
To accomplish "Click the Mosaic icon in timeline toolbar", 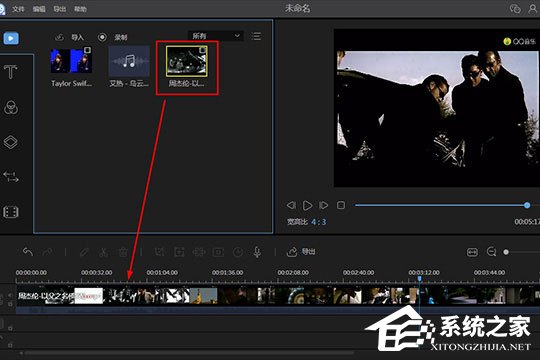I will [x=199, y=252].
